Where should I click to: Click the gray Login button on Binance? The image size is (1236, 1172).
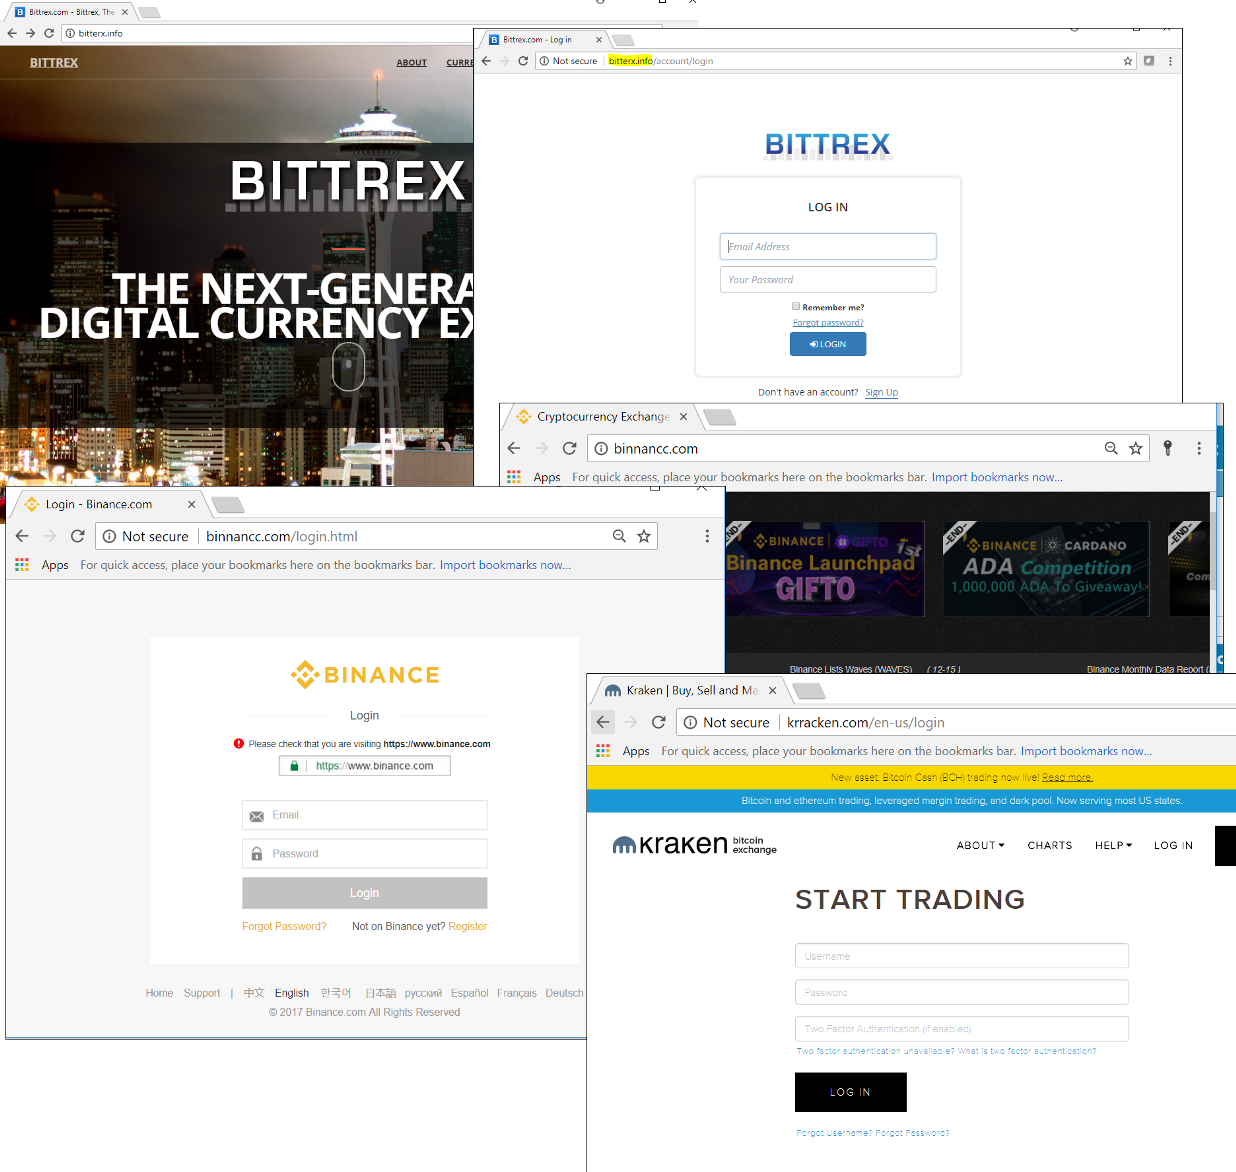coord(365,893)
